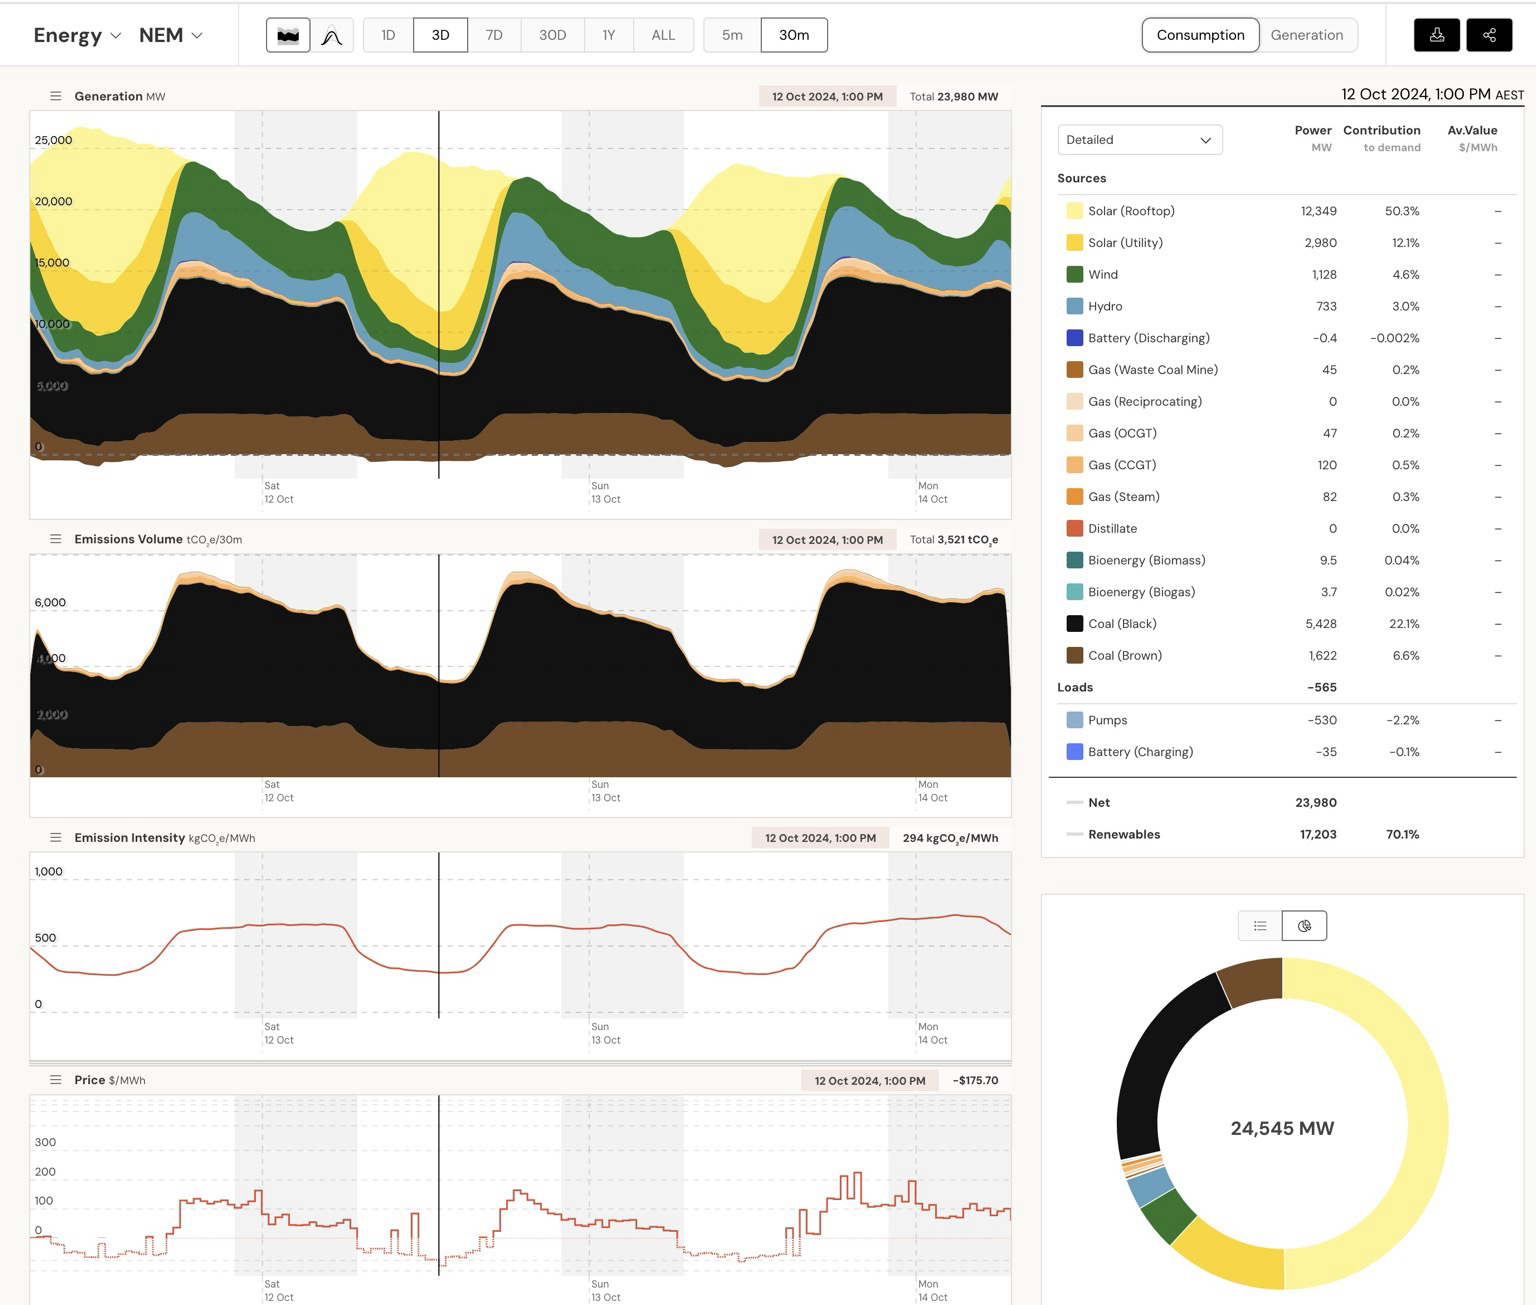Select the 5m interval option
This screenshot has width=1536, height=1305.
click(732, 35)
